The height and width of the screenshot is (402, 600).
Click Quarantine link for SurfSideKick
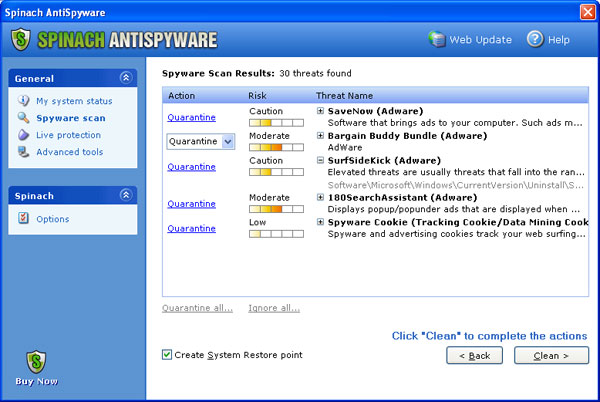(191, 166)
